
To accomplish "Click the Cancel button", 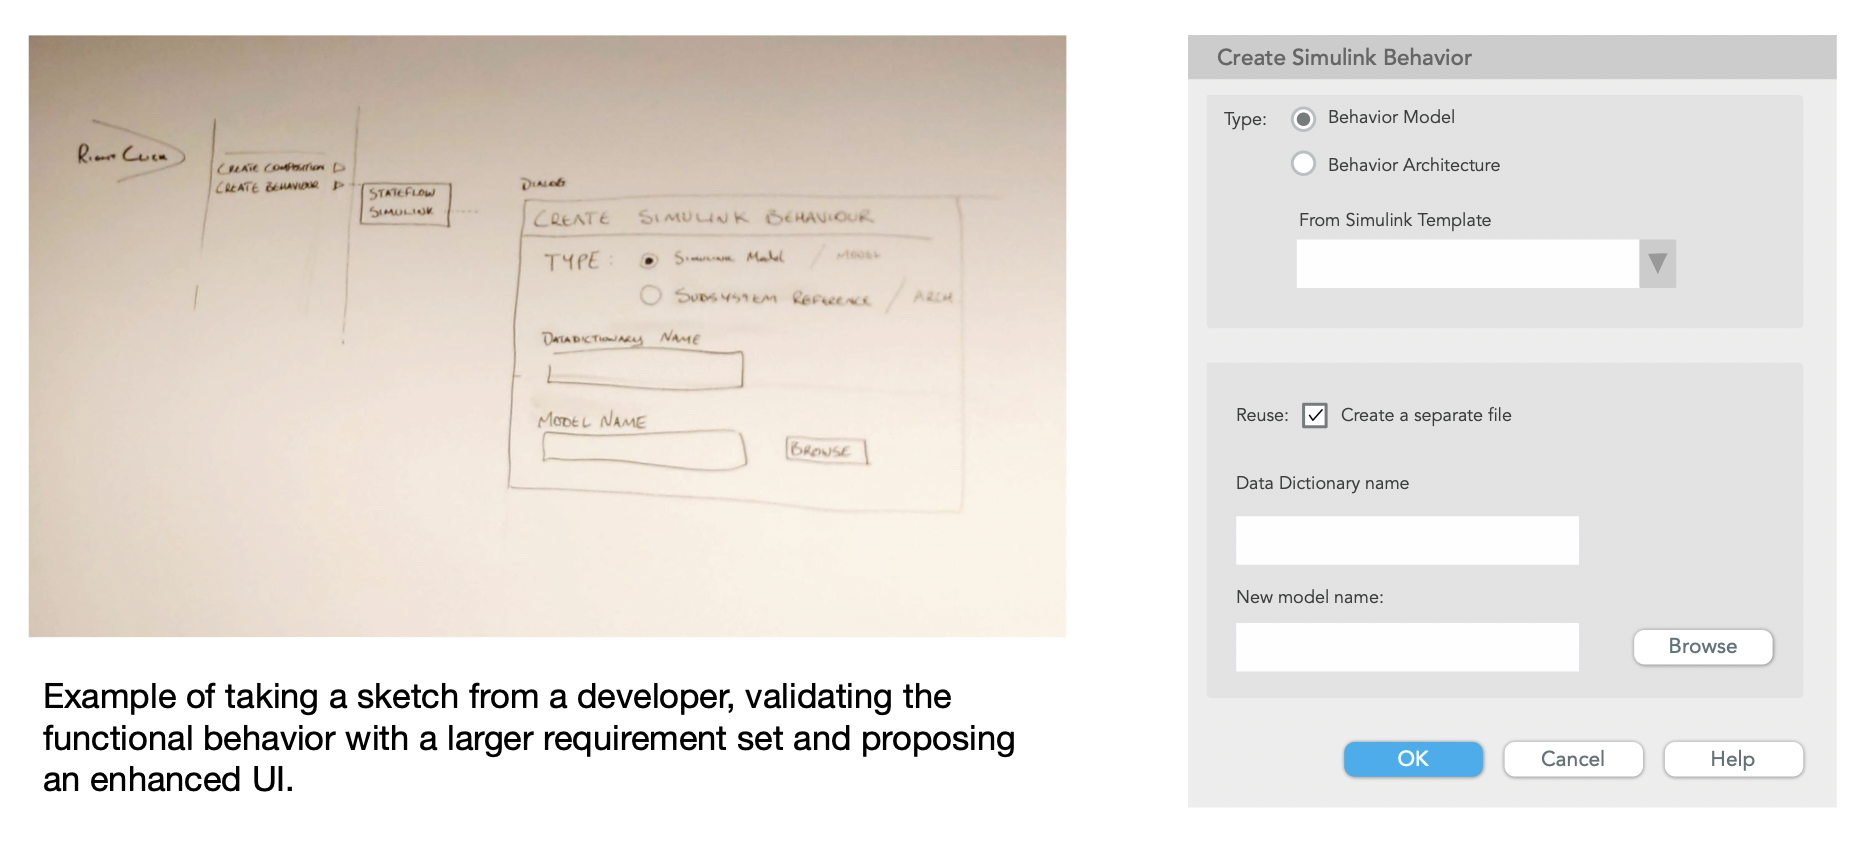I will pyautogui.click(x=1573, y=759).
